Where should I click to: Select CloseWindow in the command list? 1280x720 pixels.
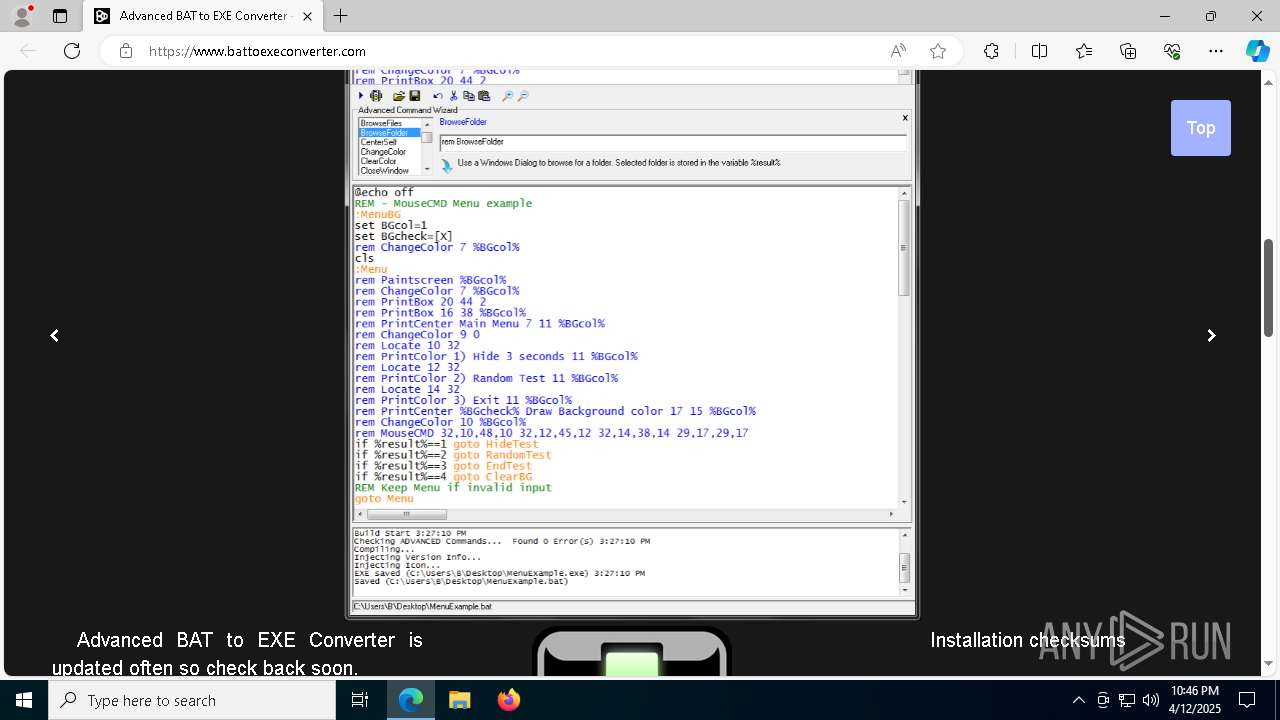point(384,171)
